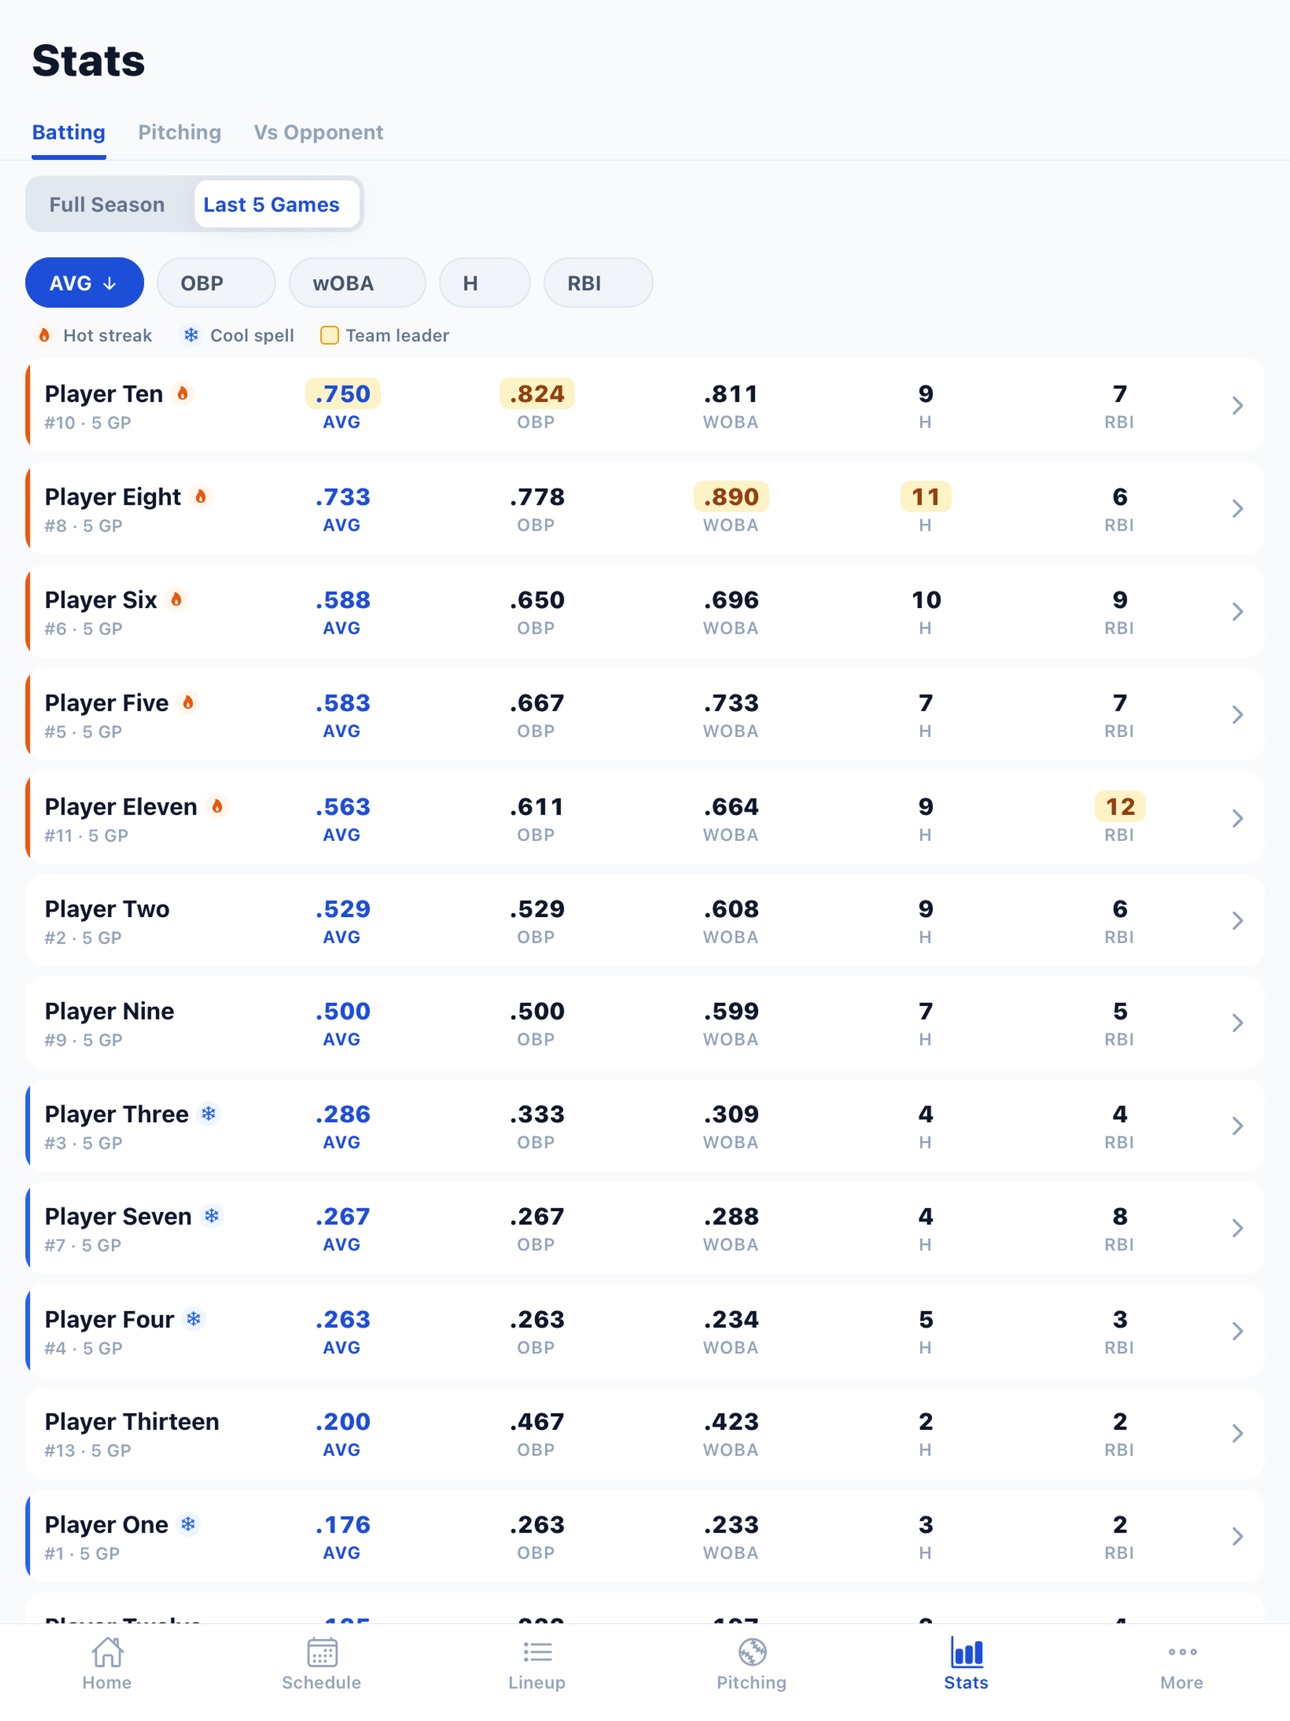The width and height of the screenshot is (1290, 1721).
Task: Tap the snowflake icon beside Player Seven
Action: pos(212,1216)
